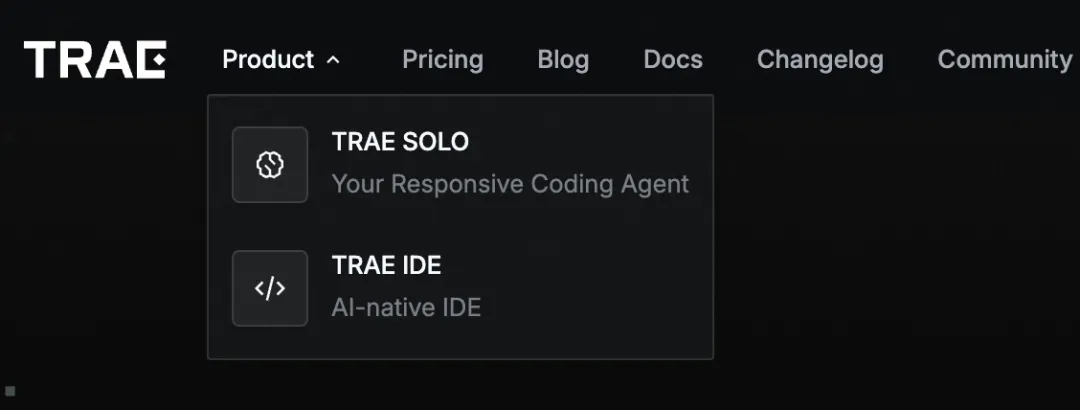Click the TRAE SOLO swirl icon
The height and width of the screenshot is (410, 1080).
tap(270, 165)
